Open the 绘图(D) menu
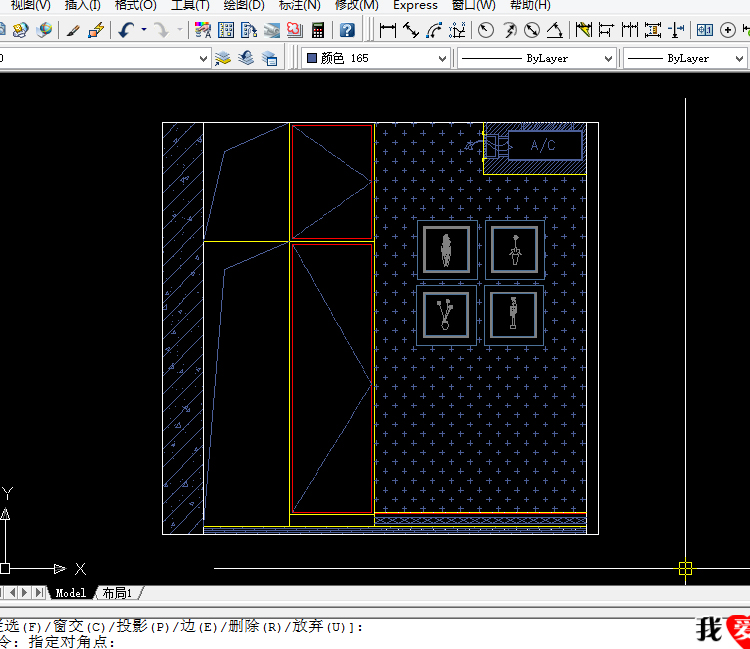 (243, 5)
